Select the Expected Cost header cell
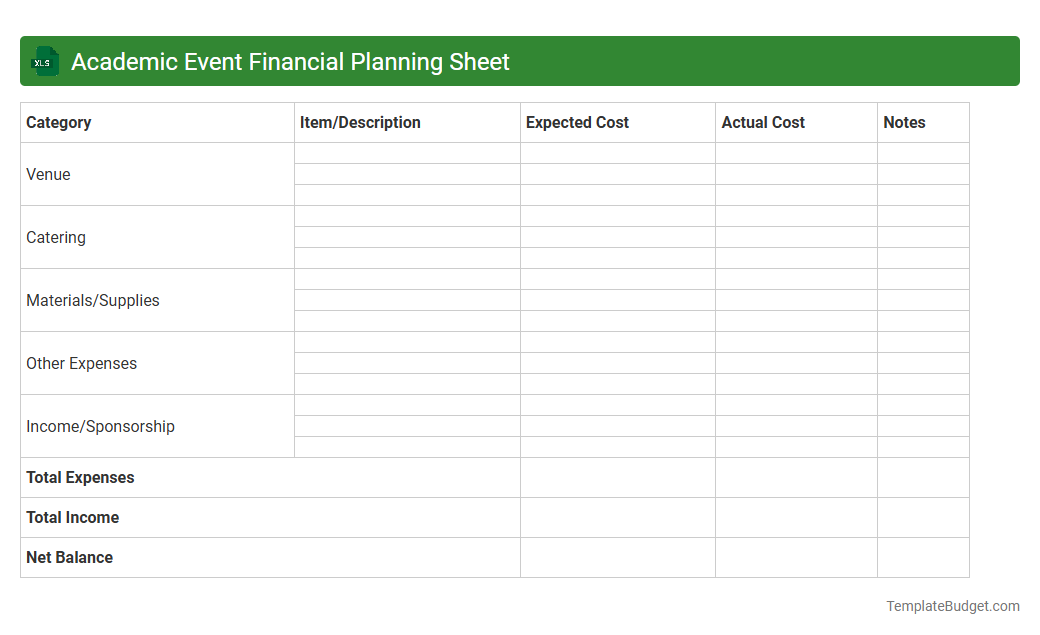1040x635 pixels. (577, 122)
